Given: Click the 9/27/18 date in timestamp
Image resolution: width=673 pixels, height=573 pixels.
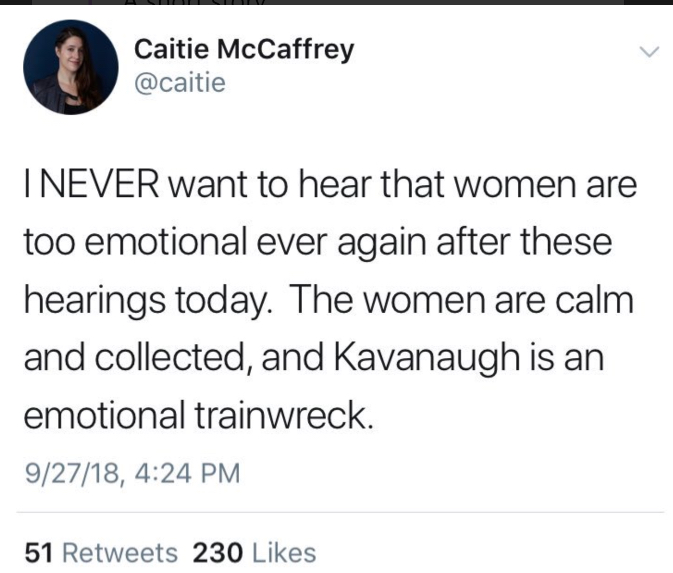Looking at the screenshot, I should point(64,471).
